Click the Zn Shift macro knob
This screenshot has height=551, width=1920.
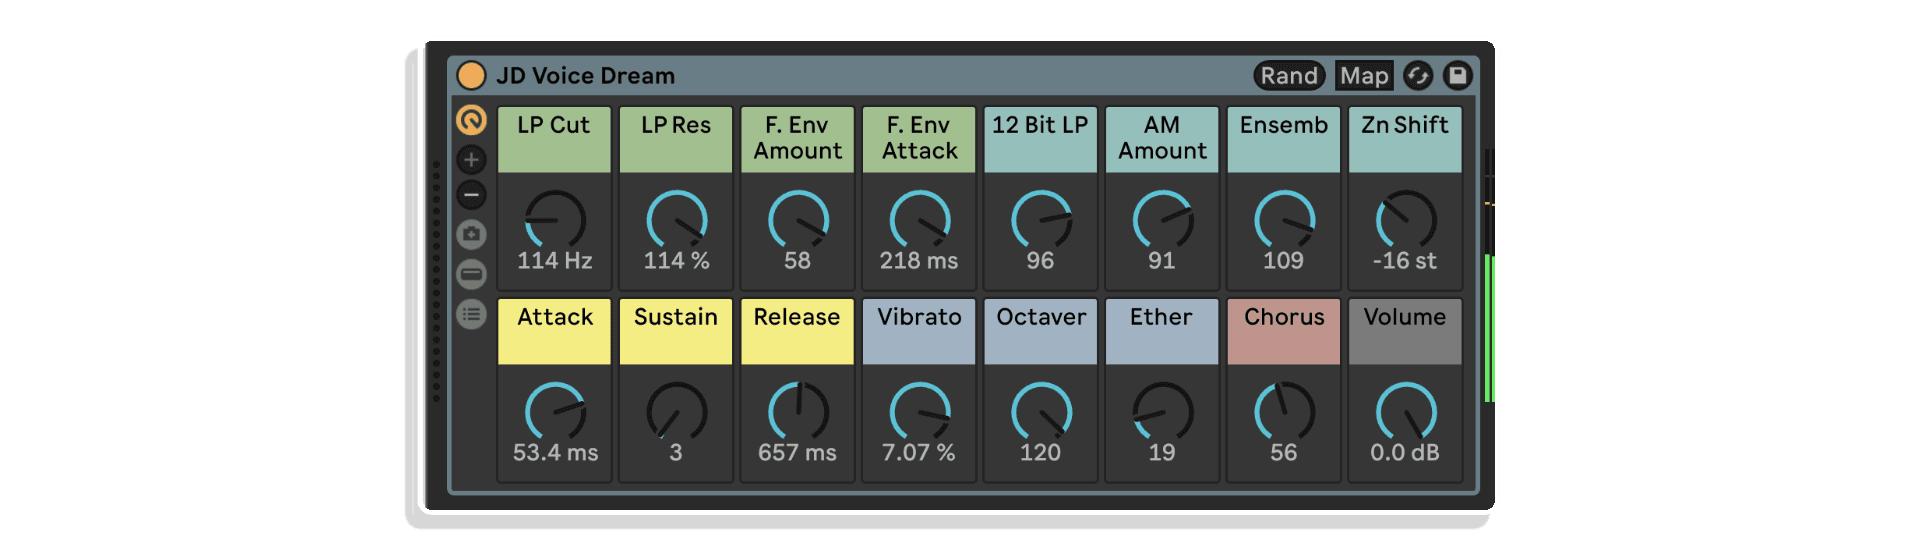(1405, 220)
